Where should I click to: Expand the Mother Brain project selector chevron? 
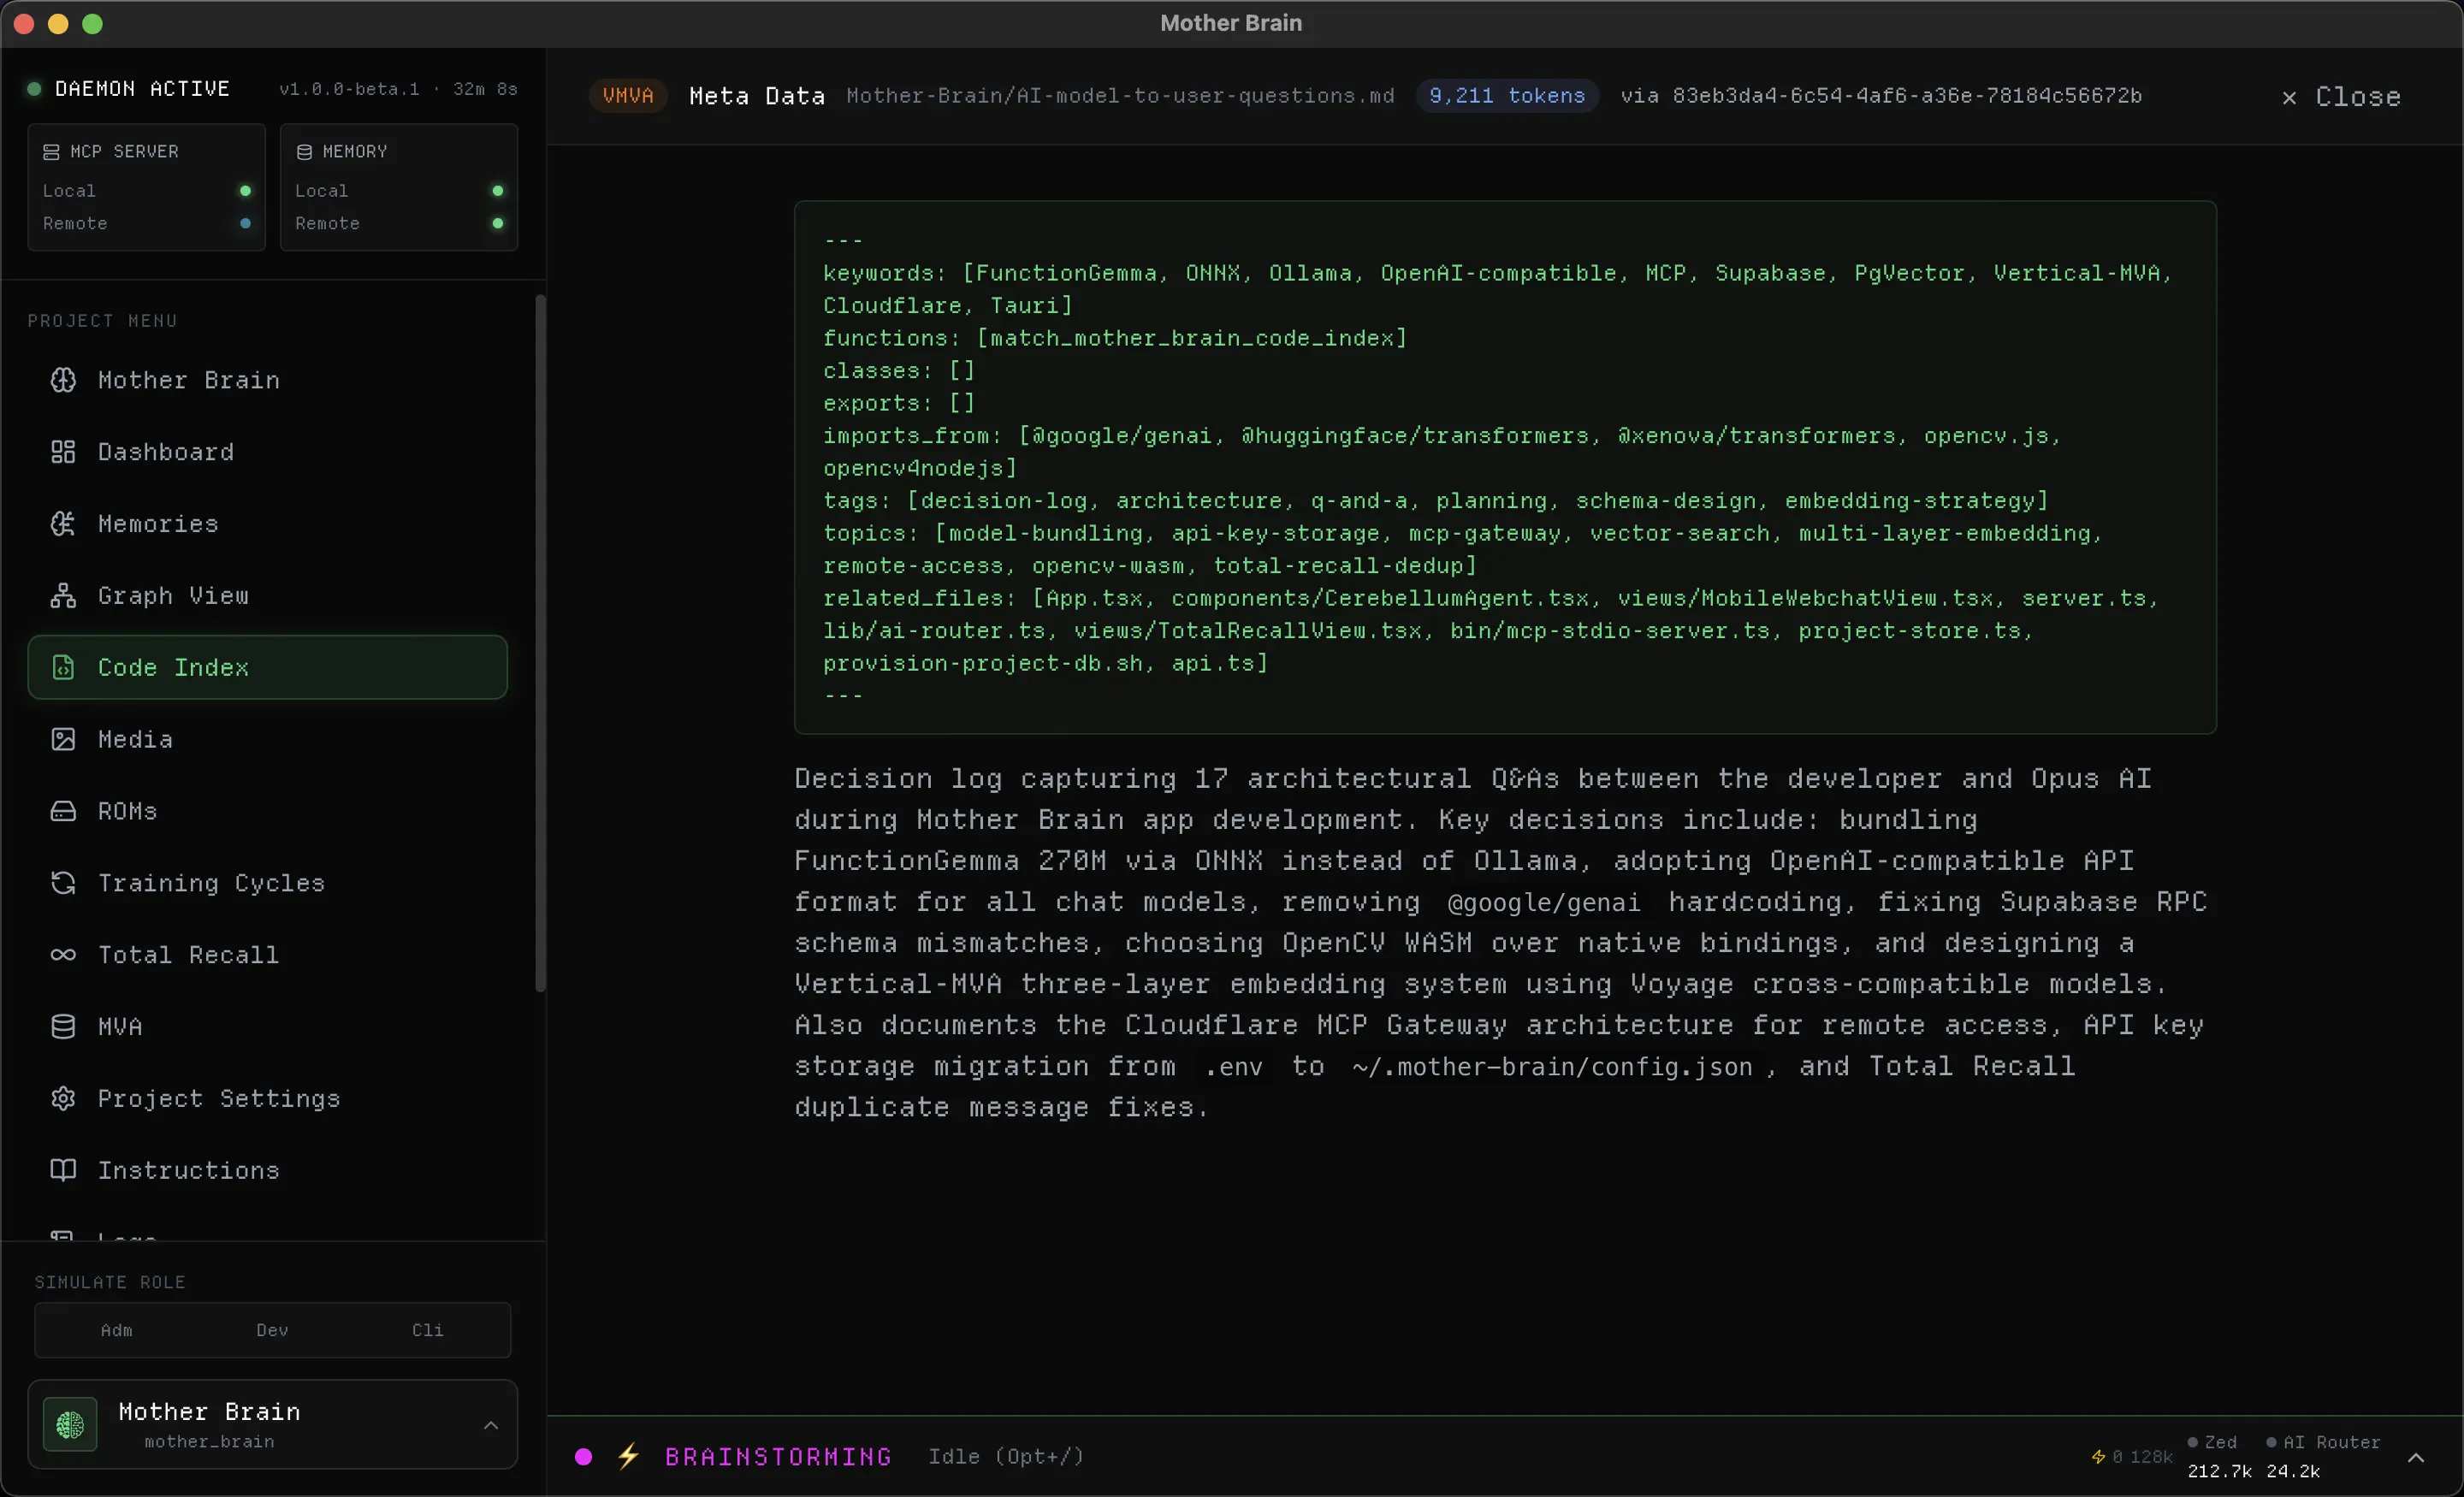pos(491,1425)
